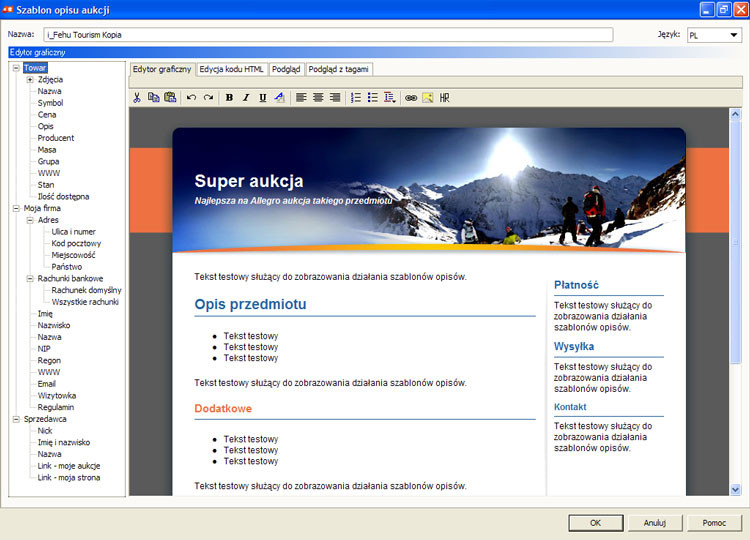Image resolution: width=750 pixels, height=540 pixels.
Task: Select Link - moje aukcje item
Action: pos(69,466)
